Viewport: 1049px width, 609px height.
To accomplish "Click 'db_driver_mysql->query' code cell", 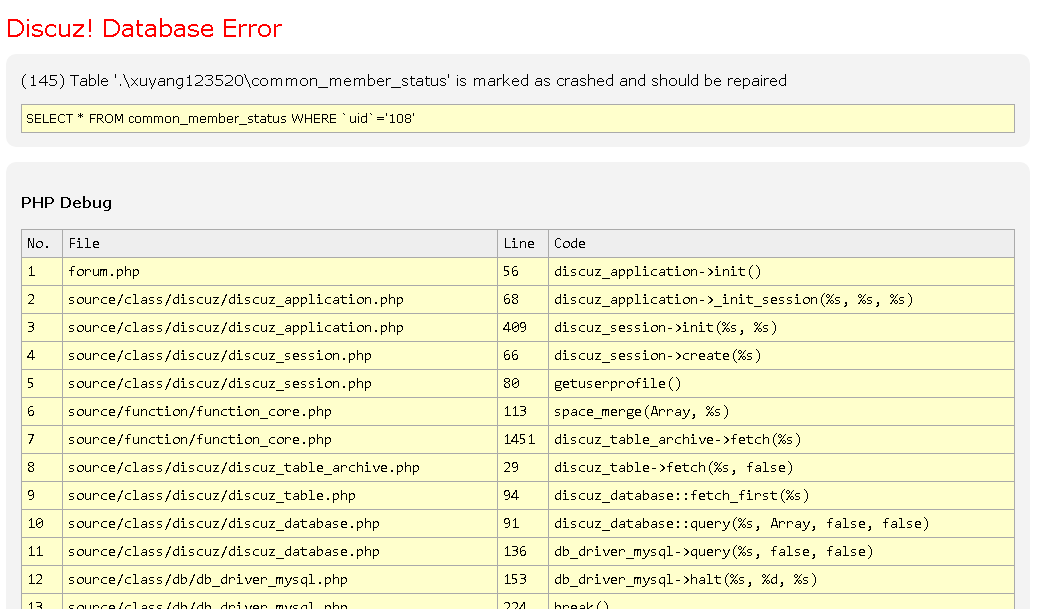I will (781, 552).
